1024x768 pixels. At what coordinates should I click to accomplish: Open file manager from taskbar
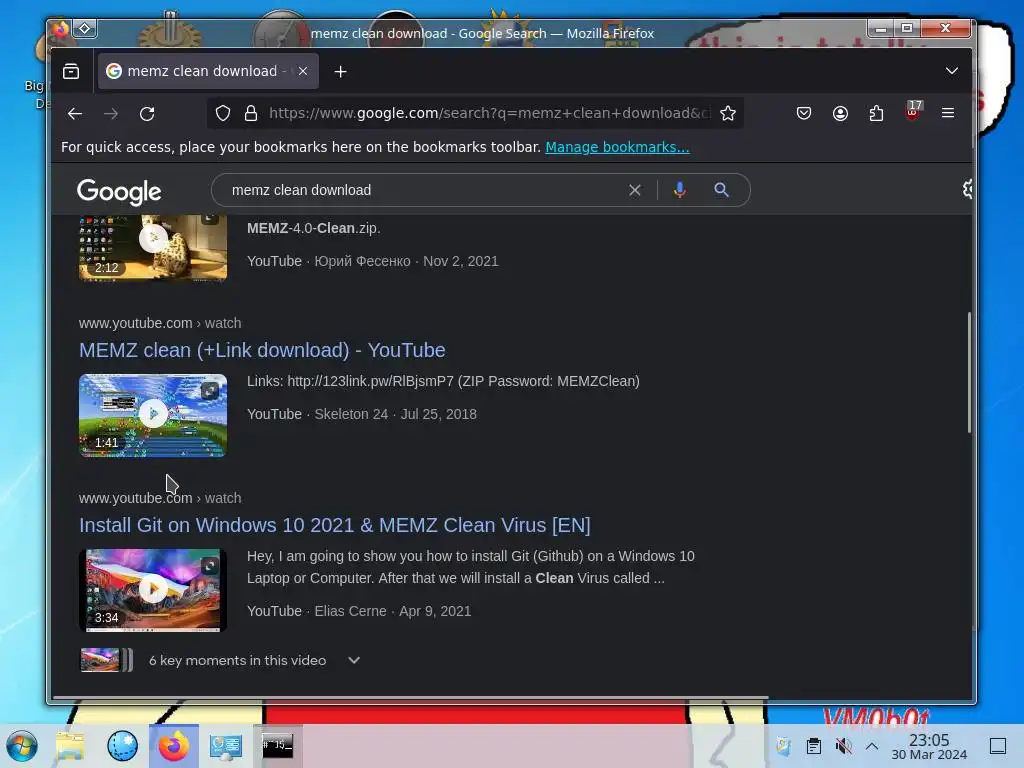click(70, 746)
